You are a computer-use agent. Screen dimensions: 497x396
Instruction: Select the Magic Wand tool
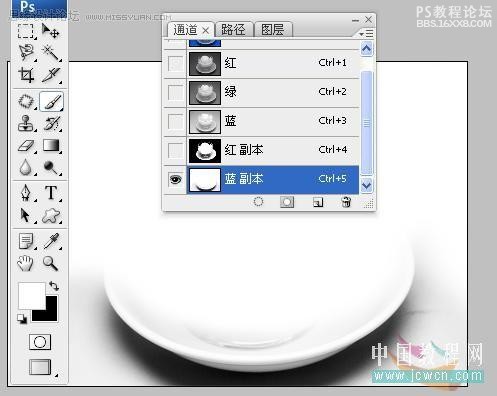click(51, 53)
